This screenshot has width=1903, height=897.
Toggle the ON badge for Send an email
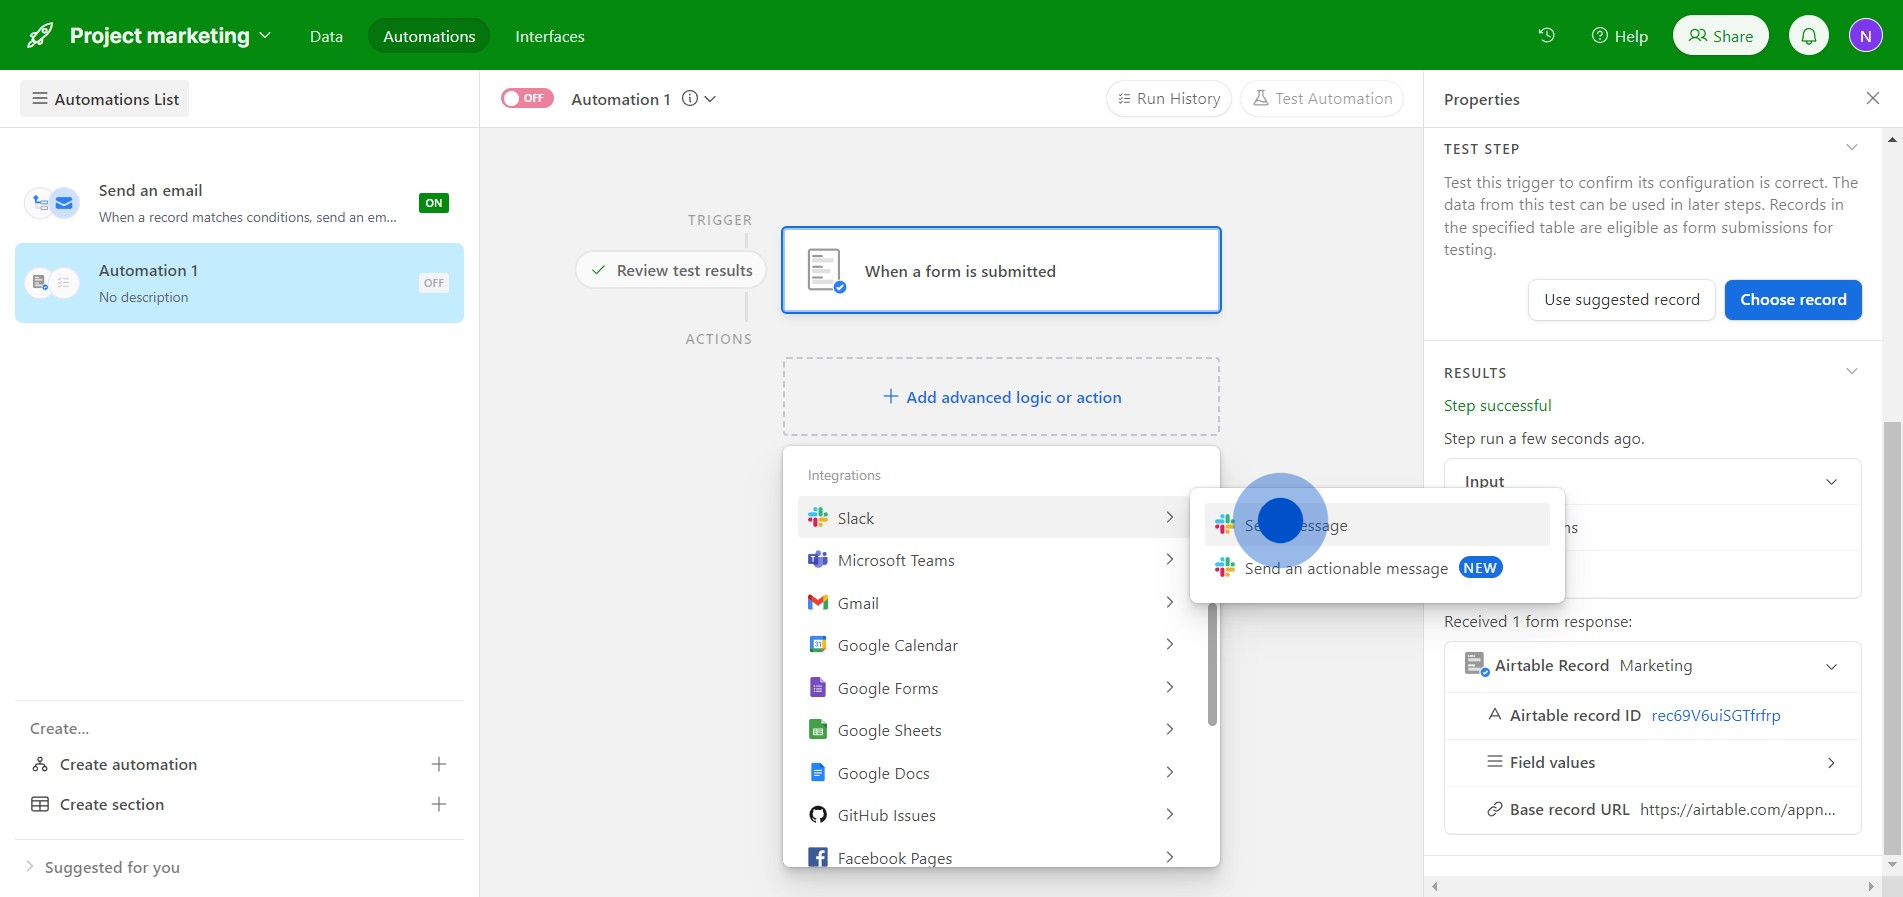point(434,203)
